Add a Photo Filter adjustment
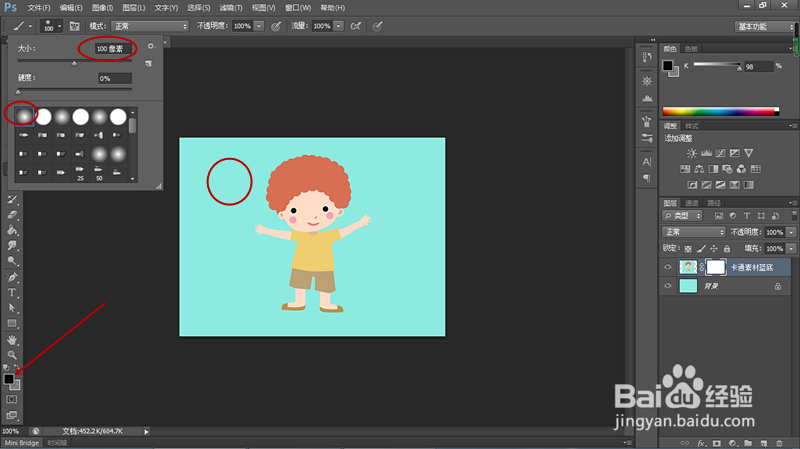Screen dimensions: 800x449 pos(727,169)
